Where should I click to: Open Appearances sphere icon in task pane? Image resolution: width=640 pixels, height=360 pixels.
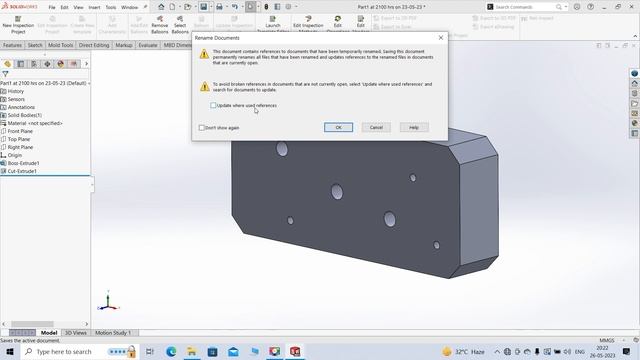[x=634, y=123]
